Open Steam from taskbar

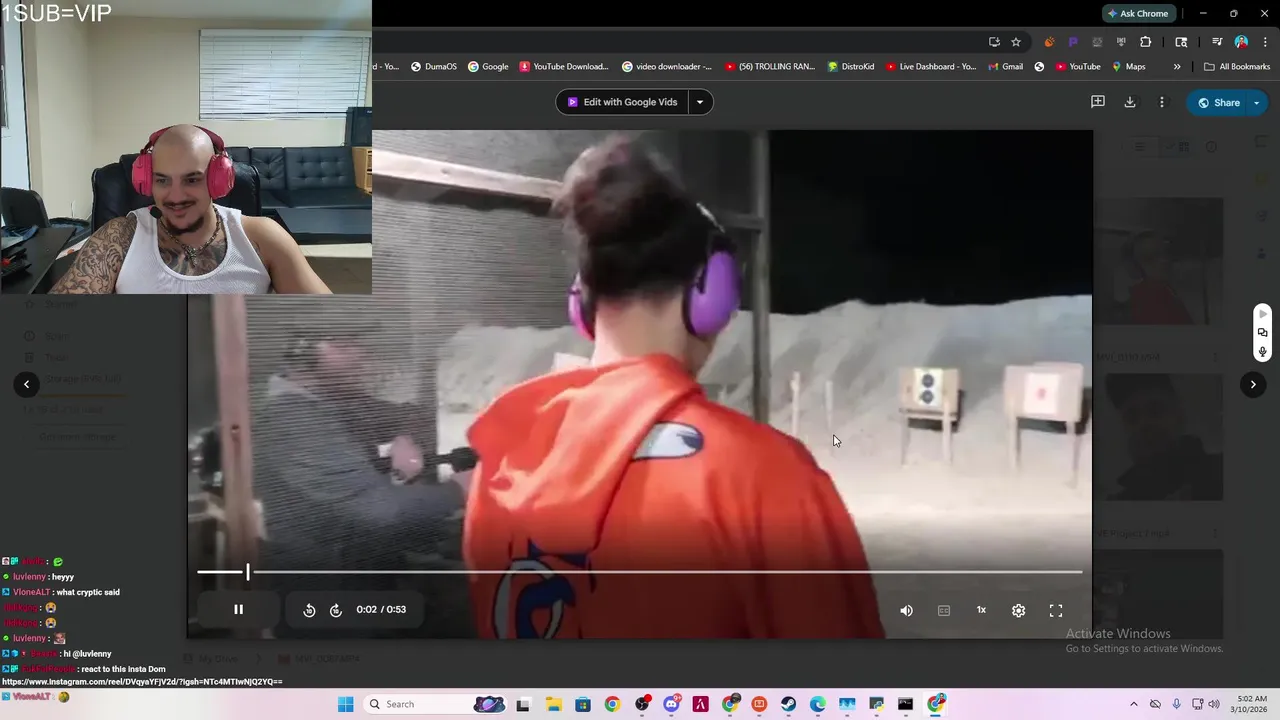[789, 704]
